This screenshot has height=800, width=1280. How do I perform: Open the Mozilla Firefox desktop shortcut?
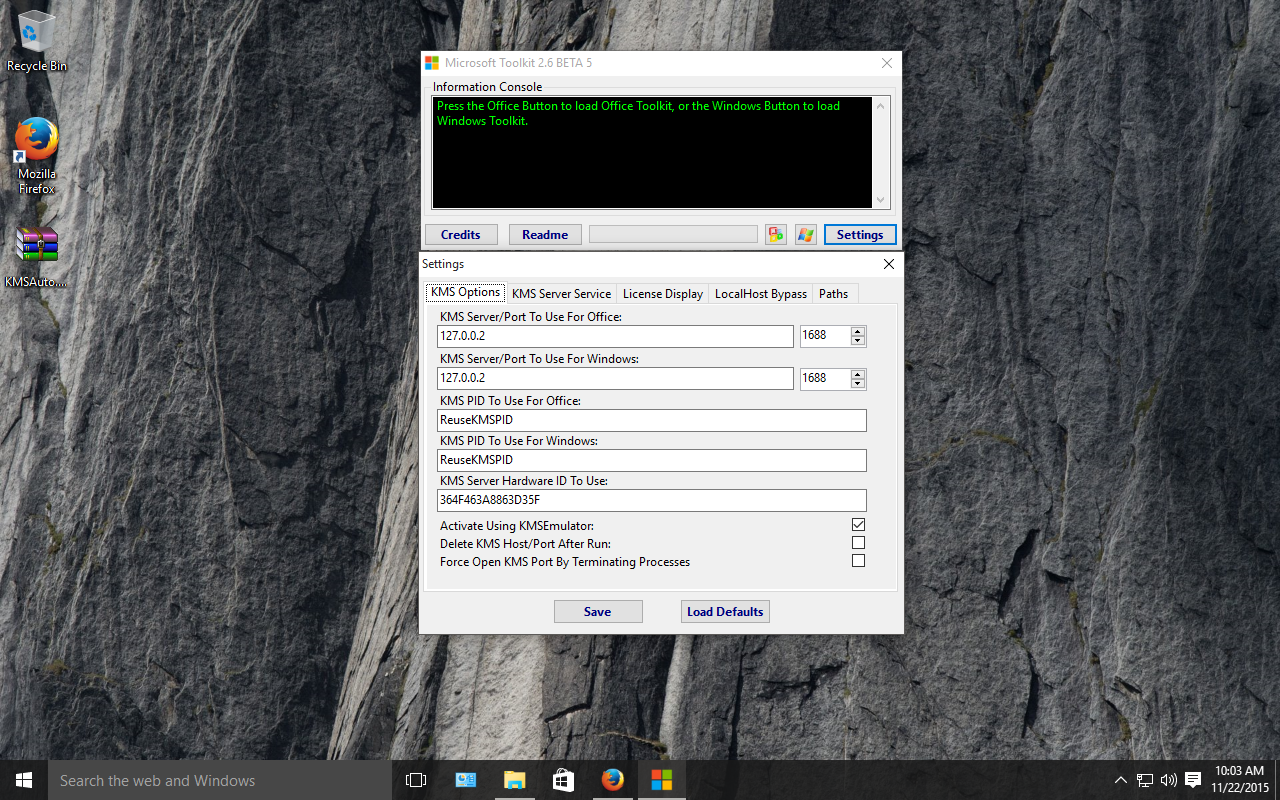click(37, 155)
